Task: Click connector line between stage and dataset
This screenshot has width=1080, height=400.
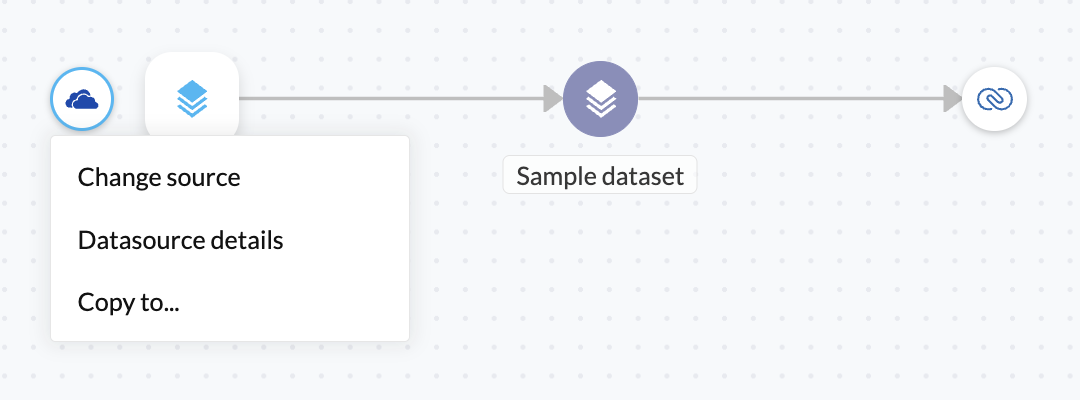Action: click(x=390, y=98)
